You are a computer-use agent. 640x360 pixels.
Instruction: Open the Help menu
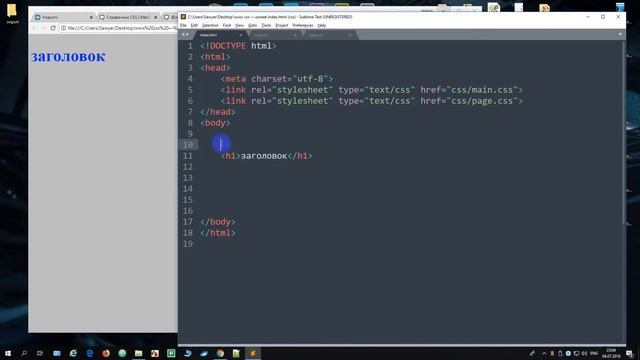[322, 25]
